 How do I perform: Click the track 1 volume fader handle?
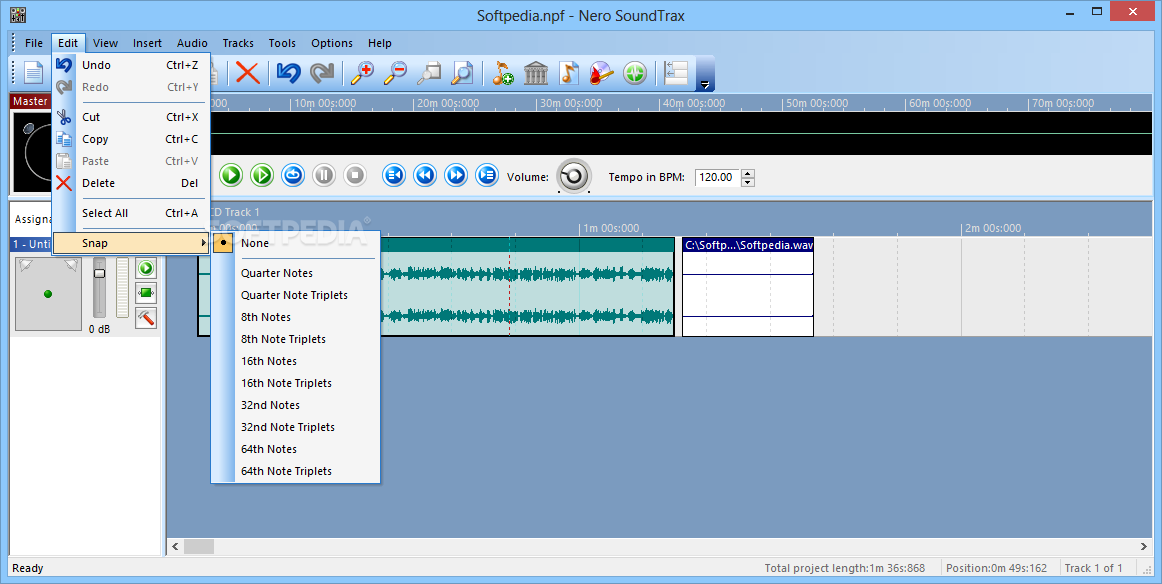pyautogui.click(x=99, y=273)
